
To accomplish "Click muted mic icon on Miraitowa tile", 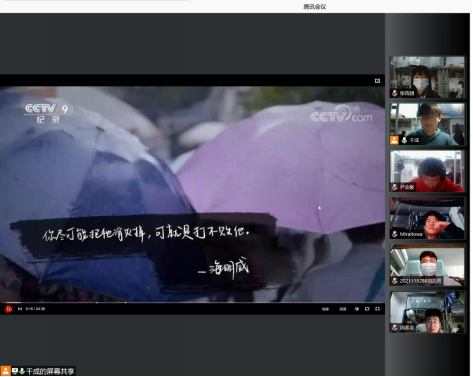I will (395, 234).
